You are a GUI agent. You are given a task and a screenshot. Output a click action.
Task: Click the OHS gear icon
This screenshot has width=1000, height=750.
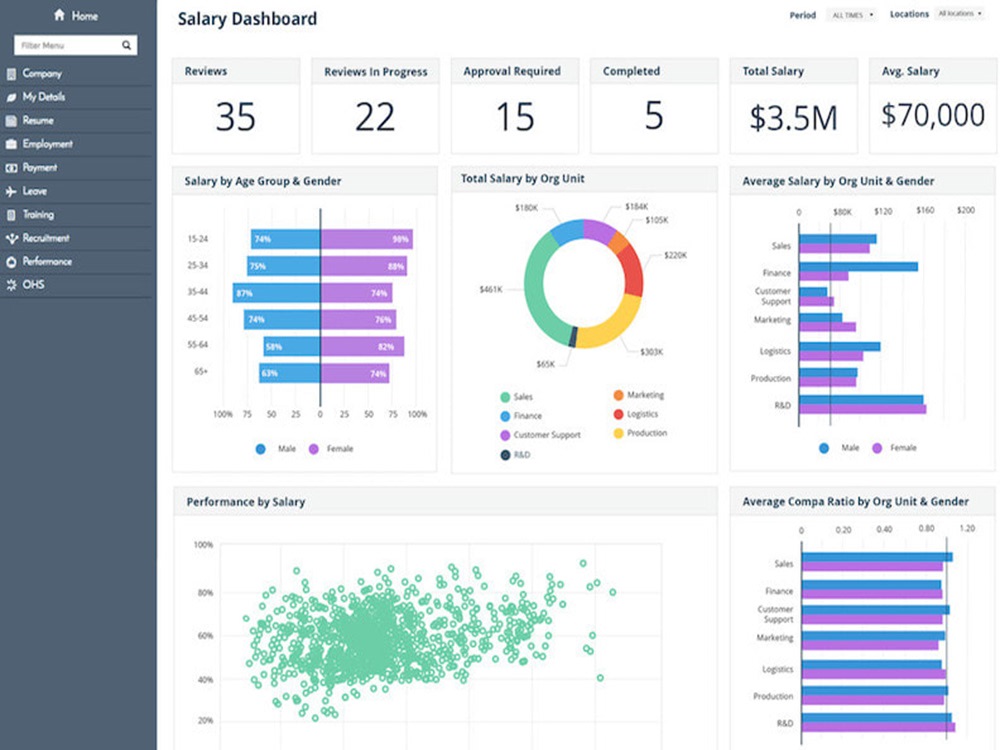point(11,285)
